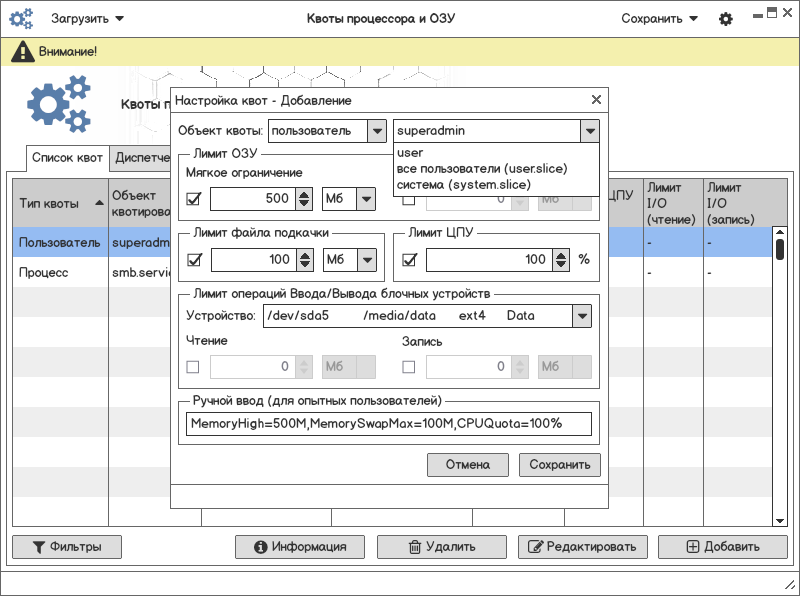Click the Filters funnel button
The image size is (800, 596).
tap(66, 547)
